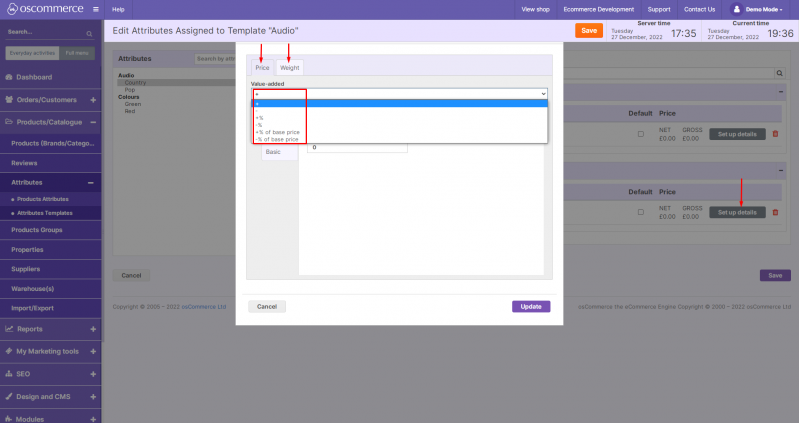799x423 pixels.
Task: Open the Help menu in the top bar
Action: 118,9
